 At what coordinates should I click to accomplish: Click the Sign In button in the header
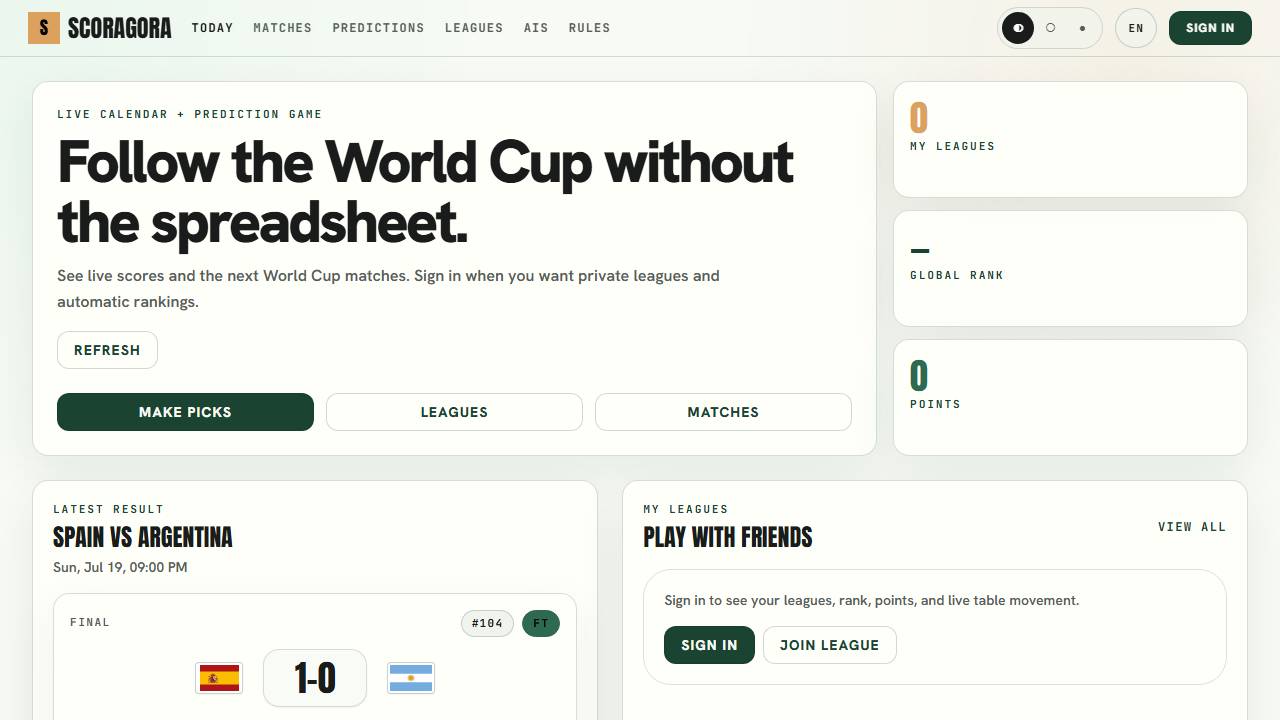coord(1210,28)
